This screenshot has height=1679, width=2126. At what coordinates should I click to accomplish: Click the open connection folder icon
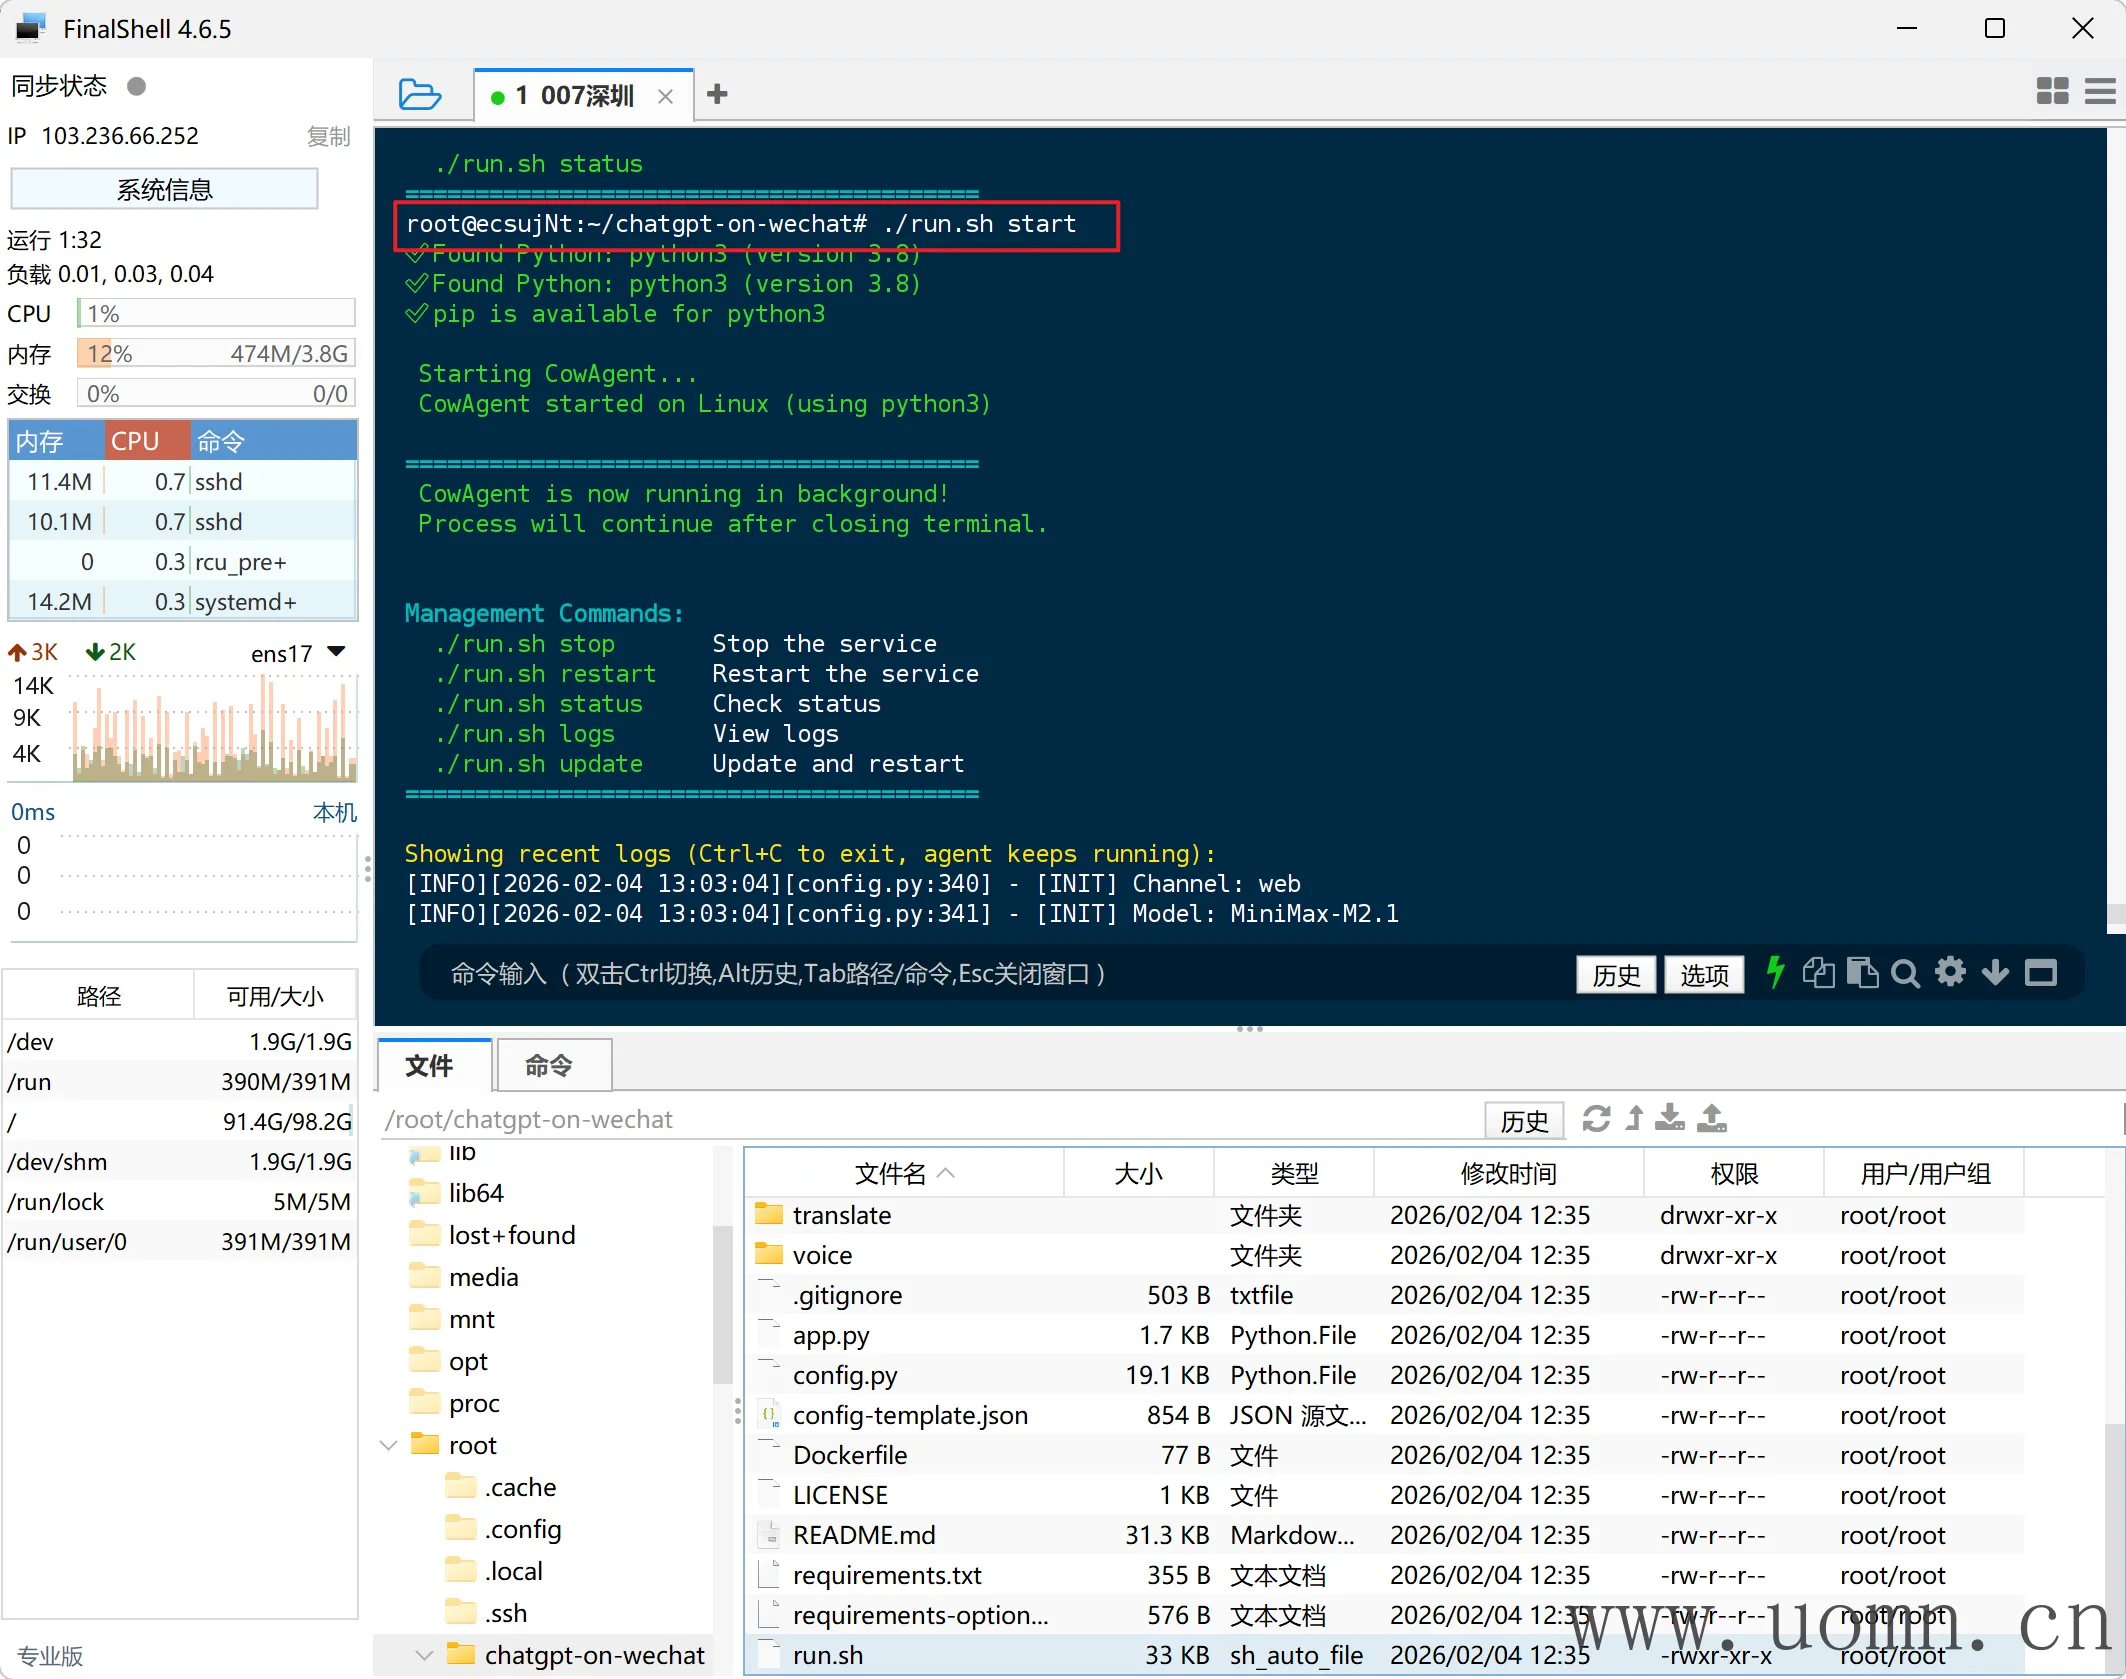pos(419,95)
